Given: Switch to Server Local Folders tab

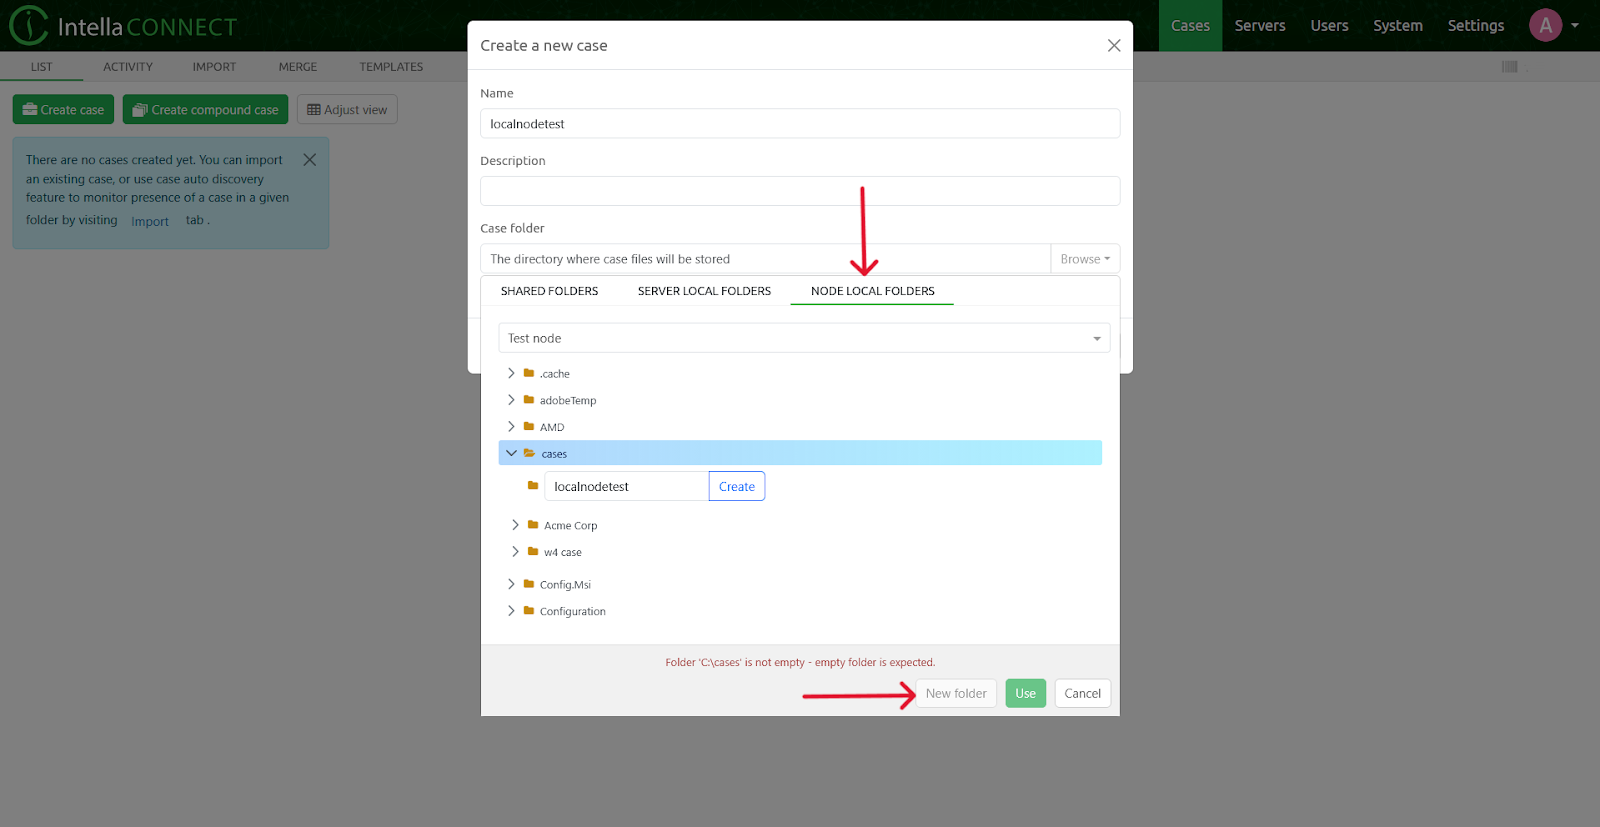Looking at the screenshot, I should (704, 291).
